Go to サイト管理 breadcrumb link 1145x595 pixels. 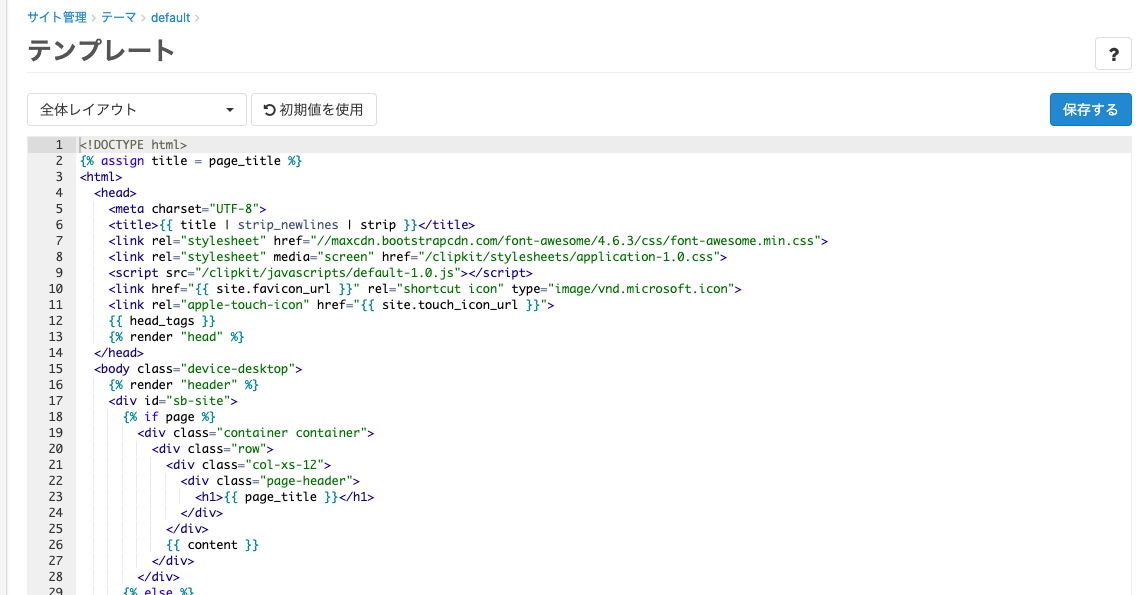[x=57, y=17]
